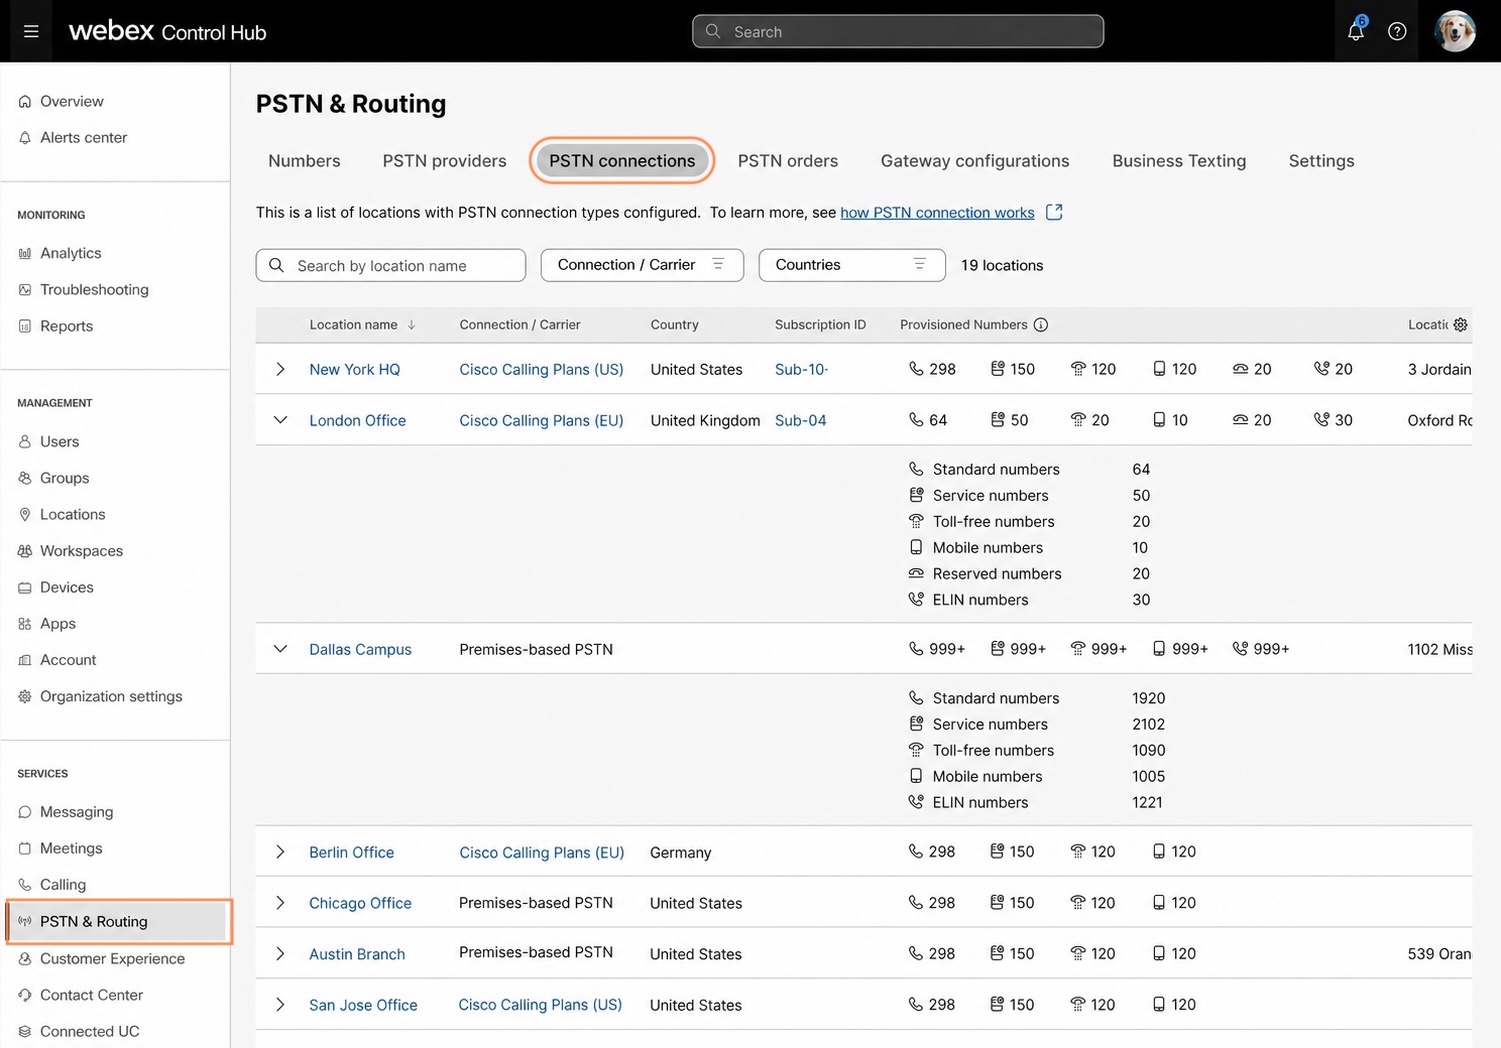Collapse the Dallas Campus row

[x=280, y=649]
